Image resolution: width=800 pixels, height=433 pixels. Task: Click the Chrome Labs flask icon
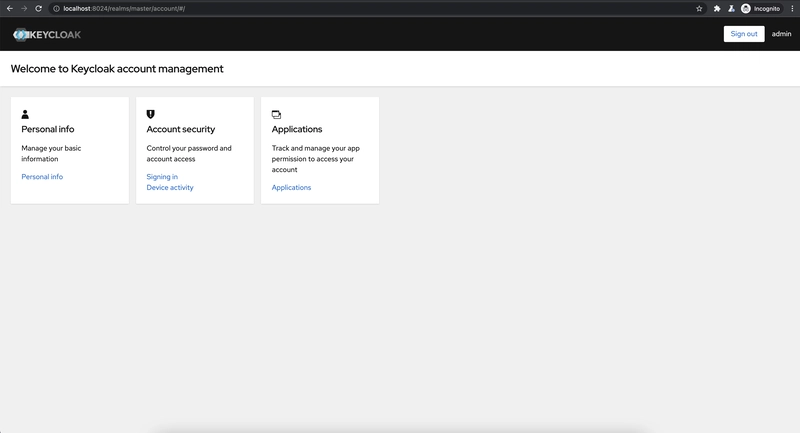(x=731, y=8)
